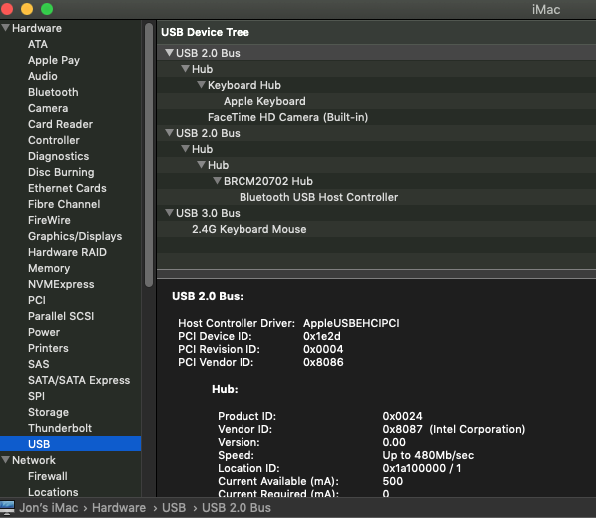The height and width of the screenshot is (518, 596).
Task: Click the sidebar vertical scrollbar
Action: tap(149, 155)
